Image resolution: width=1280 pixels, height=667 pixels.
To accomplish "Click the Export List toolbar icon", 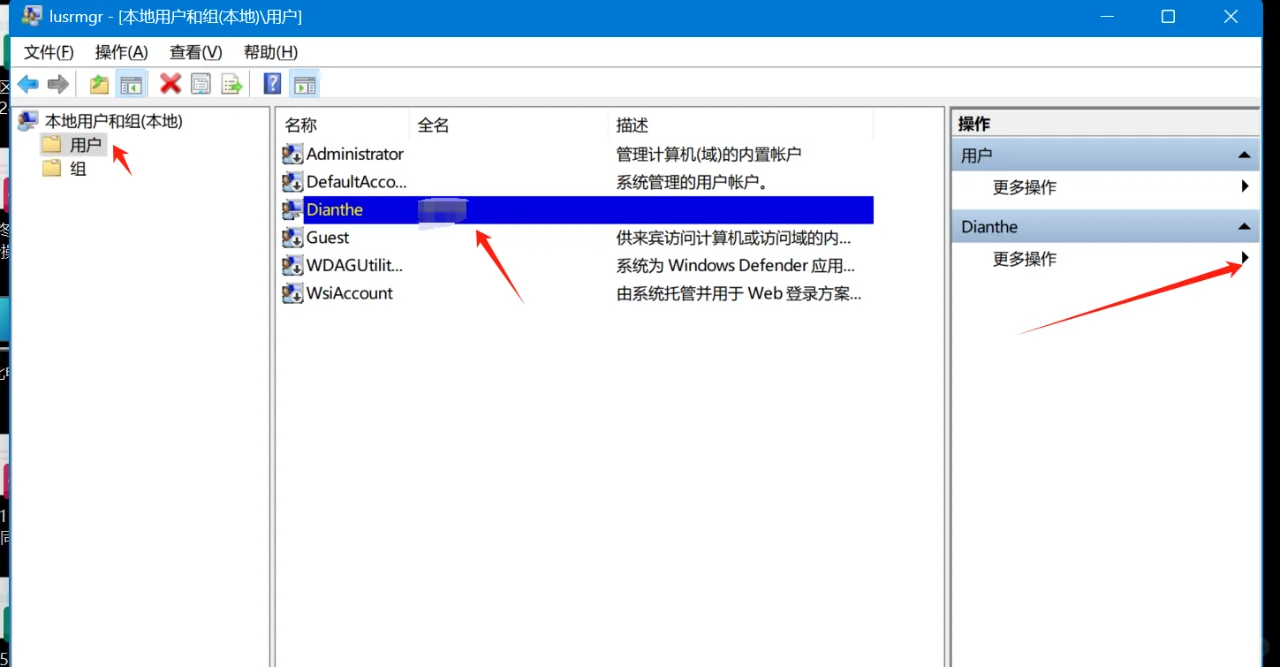I will (232, 84).
